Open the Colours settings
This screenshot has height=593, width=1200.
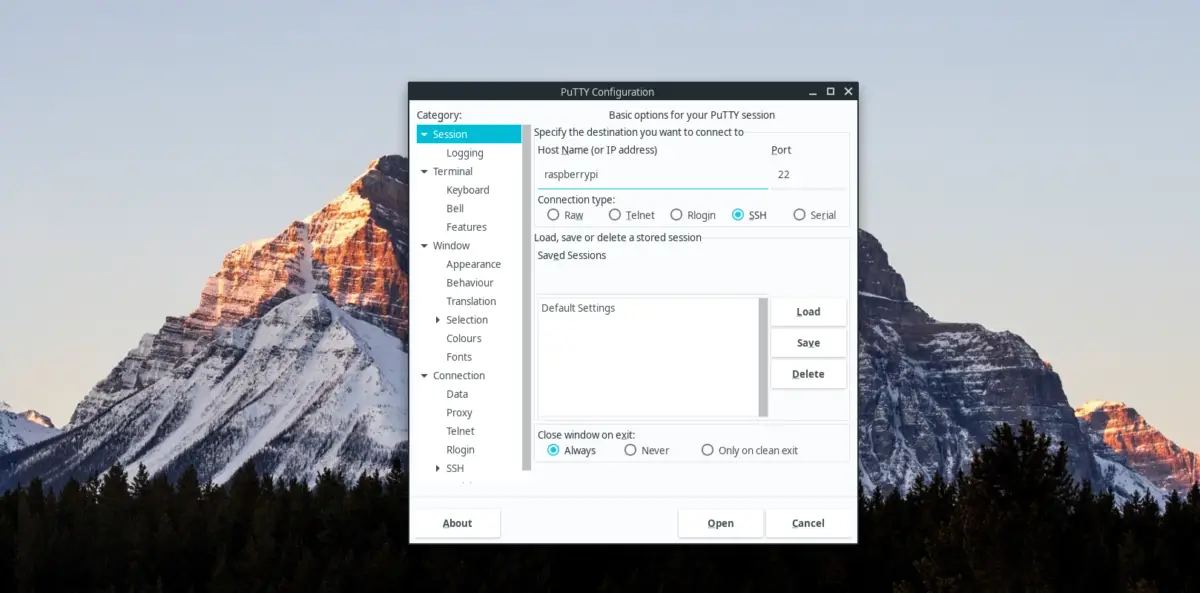(464, 338)
